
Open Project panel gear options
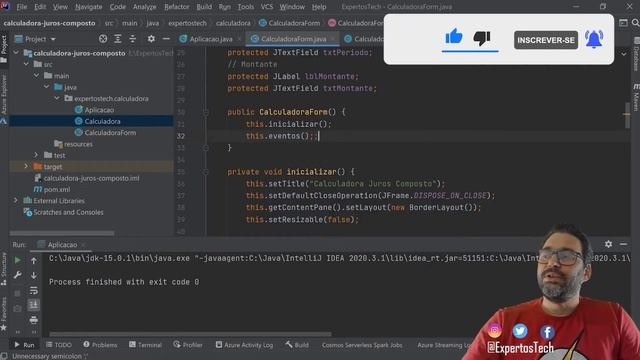[x=151, y=39]
